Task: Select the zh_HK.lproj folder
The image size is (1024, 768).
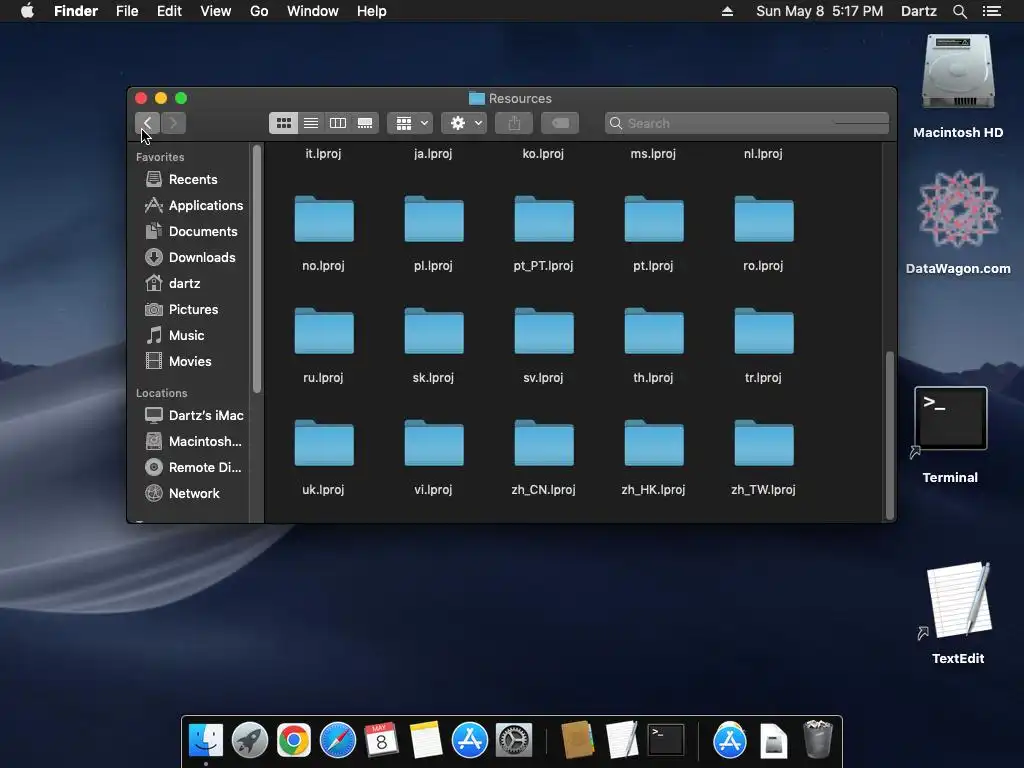Action: pyautogui.click(x=654, y=443)
